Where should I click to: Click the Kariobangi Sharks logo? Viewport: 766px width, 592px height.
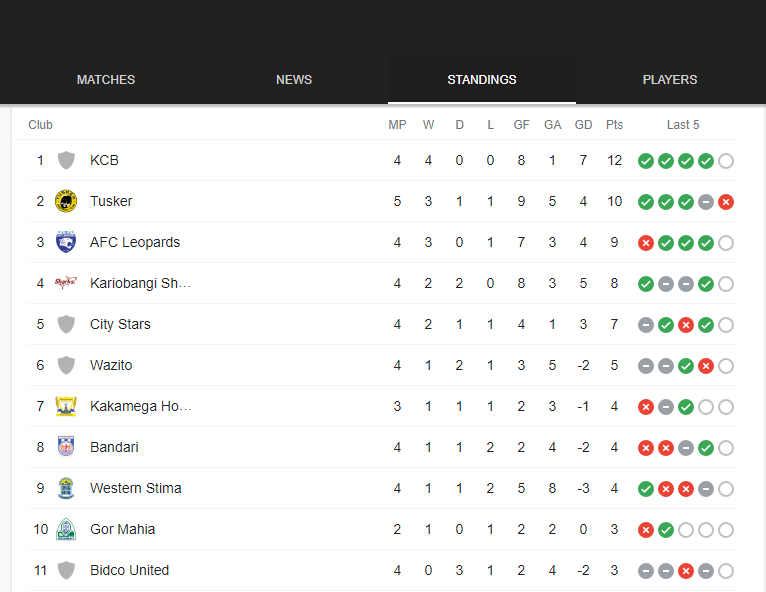[x=66, y=283]
